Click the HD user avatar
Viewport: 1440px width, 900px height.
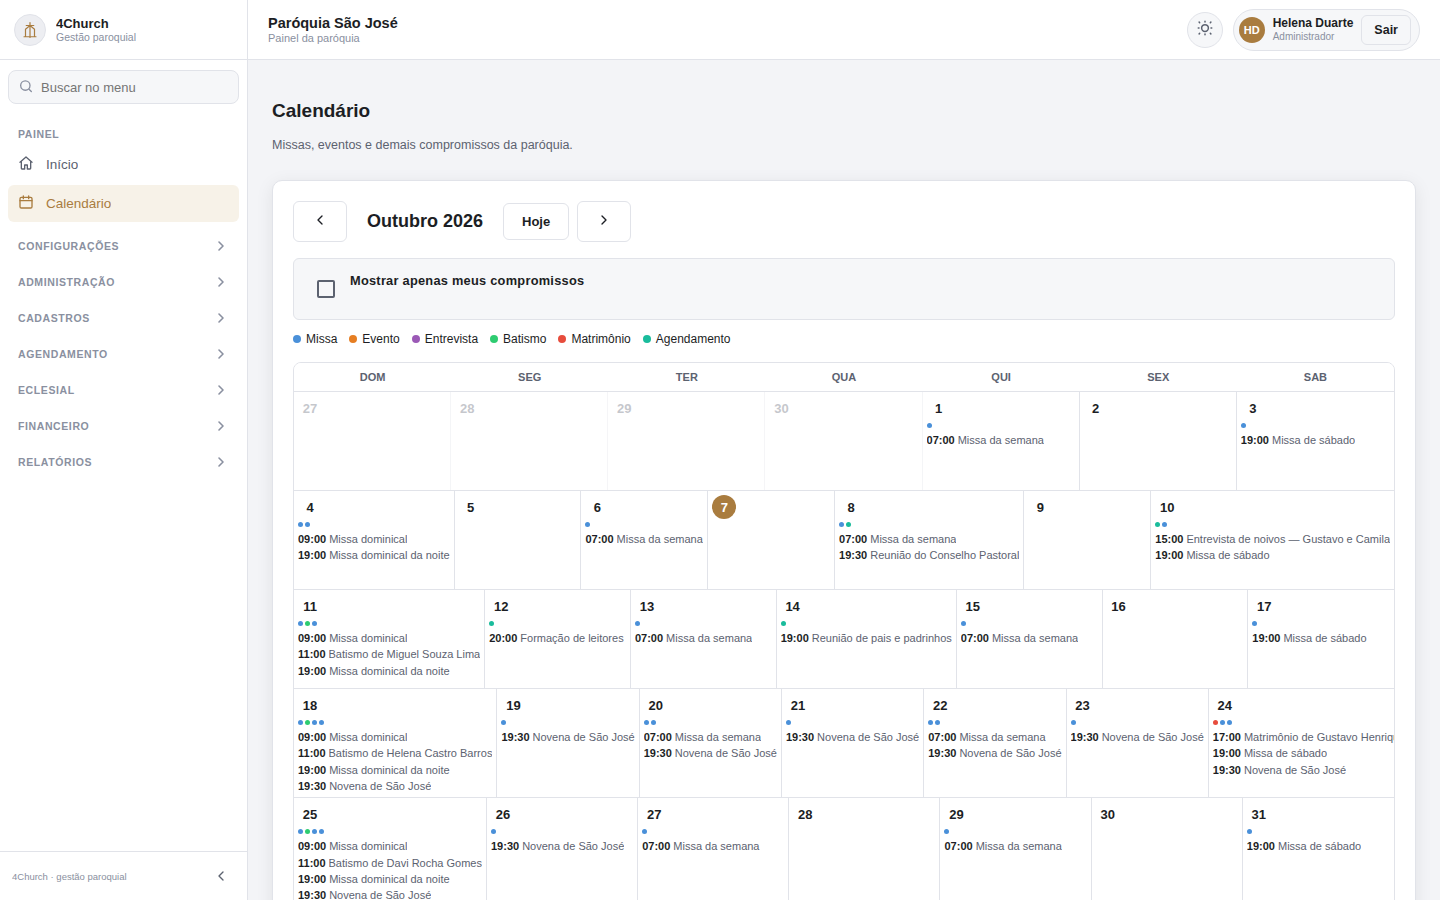[1251, 30]
